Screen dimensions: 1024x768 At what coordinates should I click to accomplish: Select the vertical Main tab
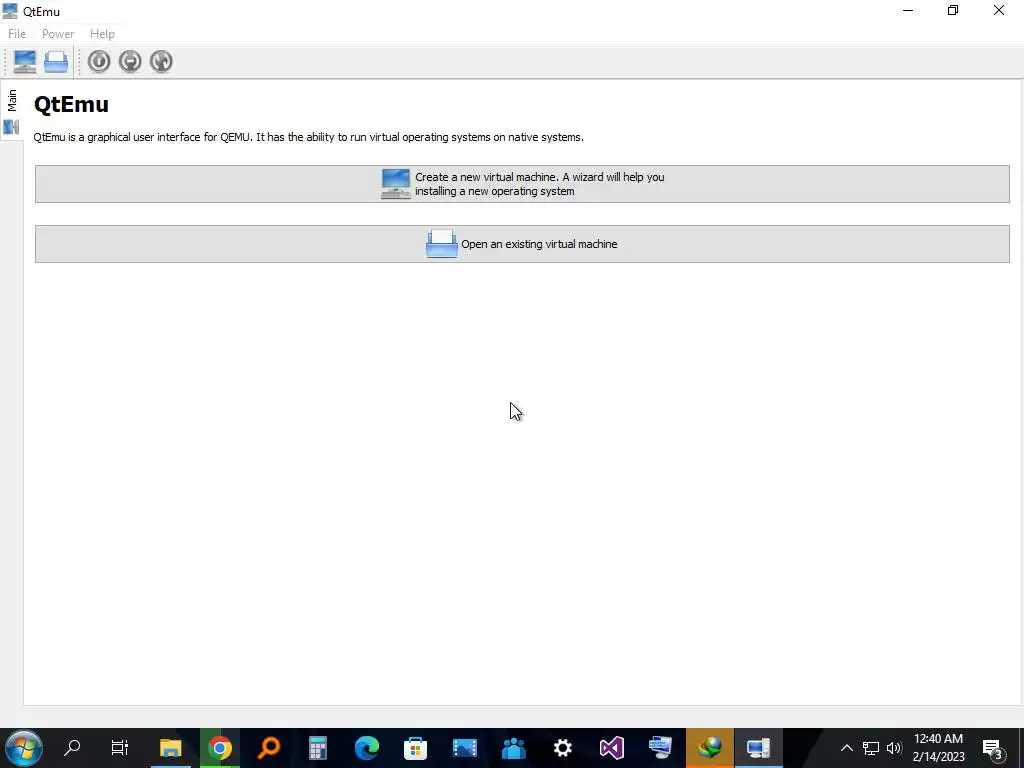coord(12,109)
